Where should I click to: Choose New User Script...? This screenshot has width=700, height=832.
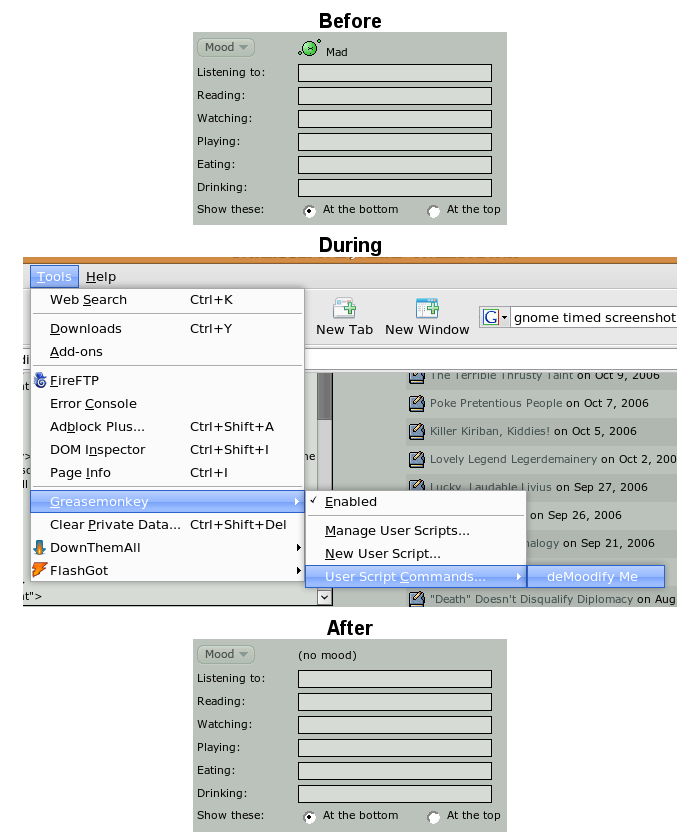[416, 553]
